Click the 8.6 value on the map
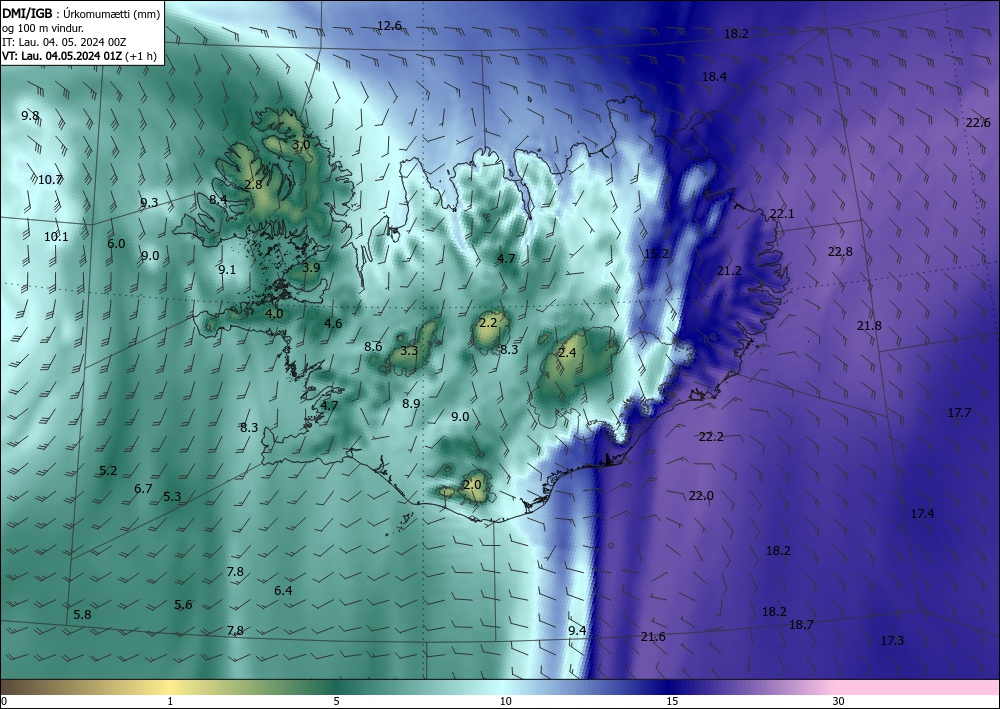The width and height of the screenshot is (1000, 709). click(373, 347)
